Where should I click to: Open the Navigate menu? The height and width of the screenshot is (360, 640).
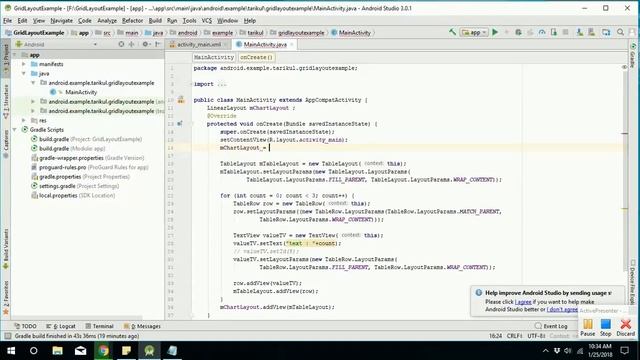(x=61, y=20)
